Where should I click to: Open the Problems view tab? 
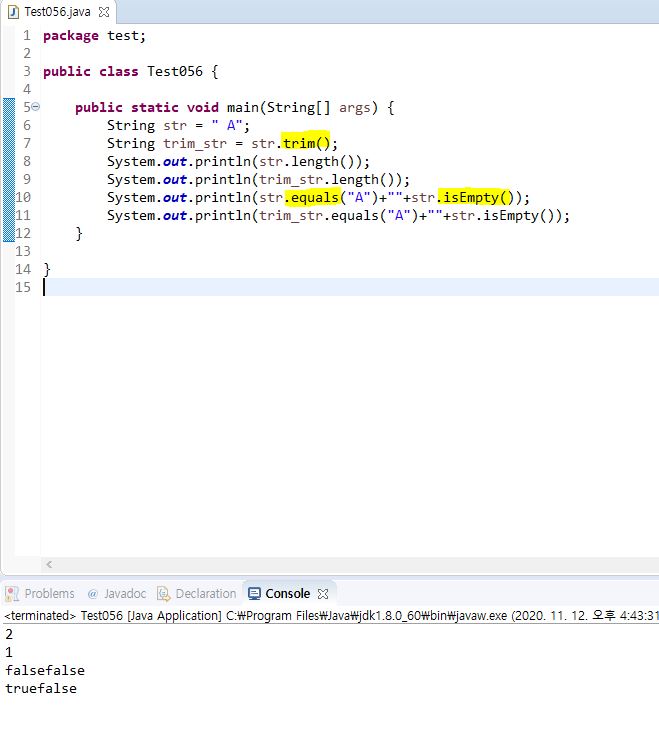point(40,593)
